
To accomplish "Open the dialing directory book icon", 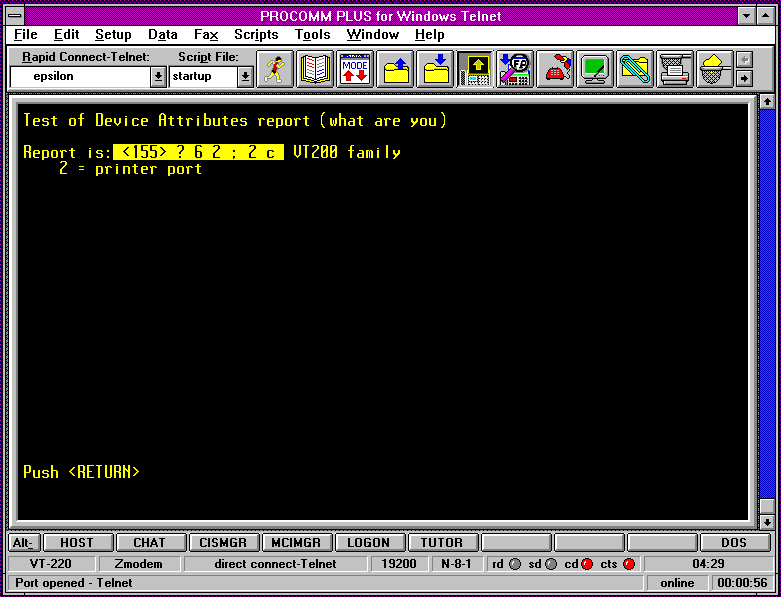I will [315, 69].
